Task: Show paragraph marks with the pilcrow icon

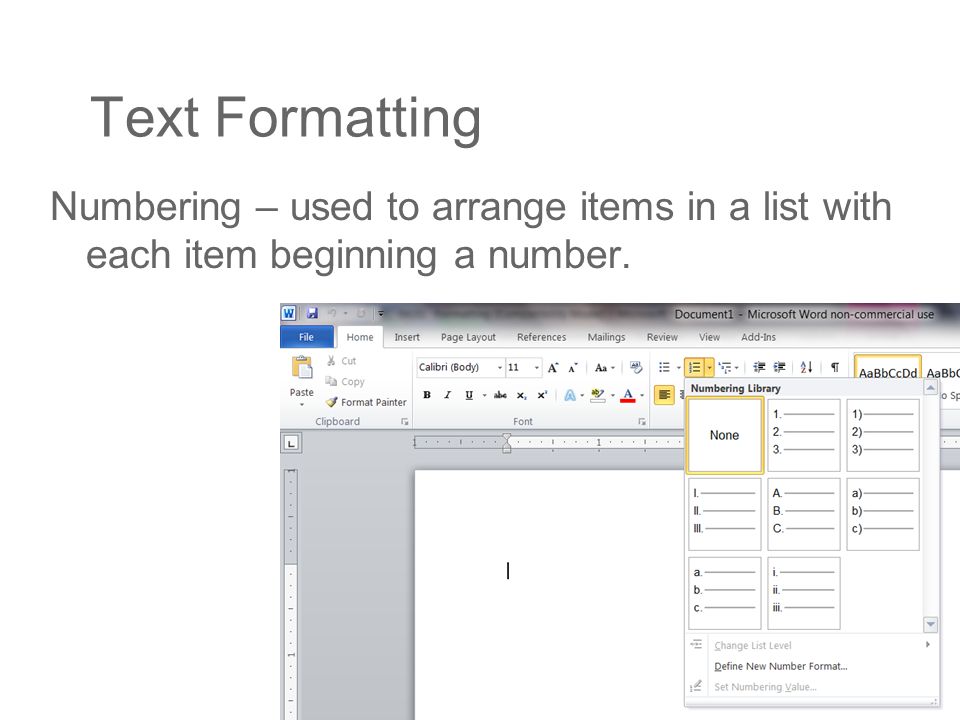Action: [x=834, y=367]
